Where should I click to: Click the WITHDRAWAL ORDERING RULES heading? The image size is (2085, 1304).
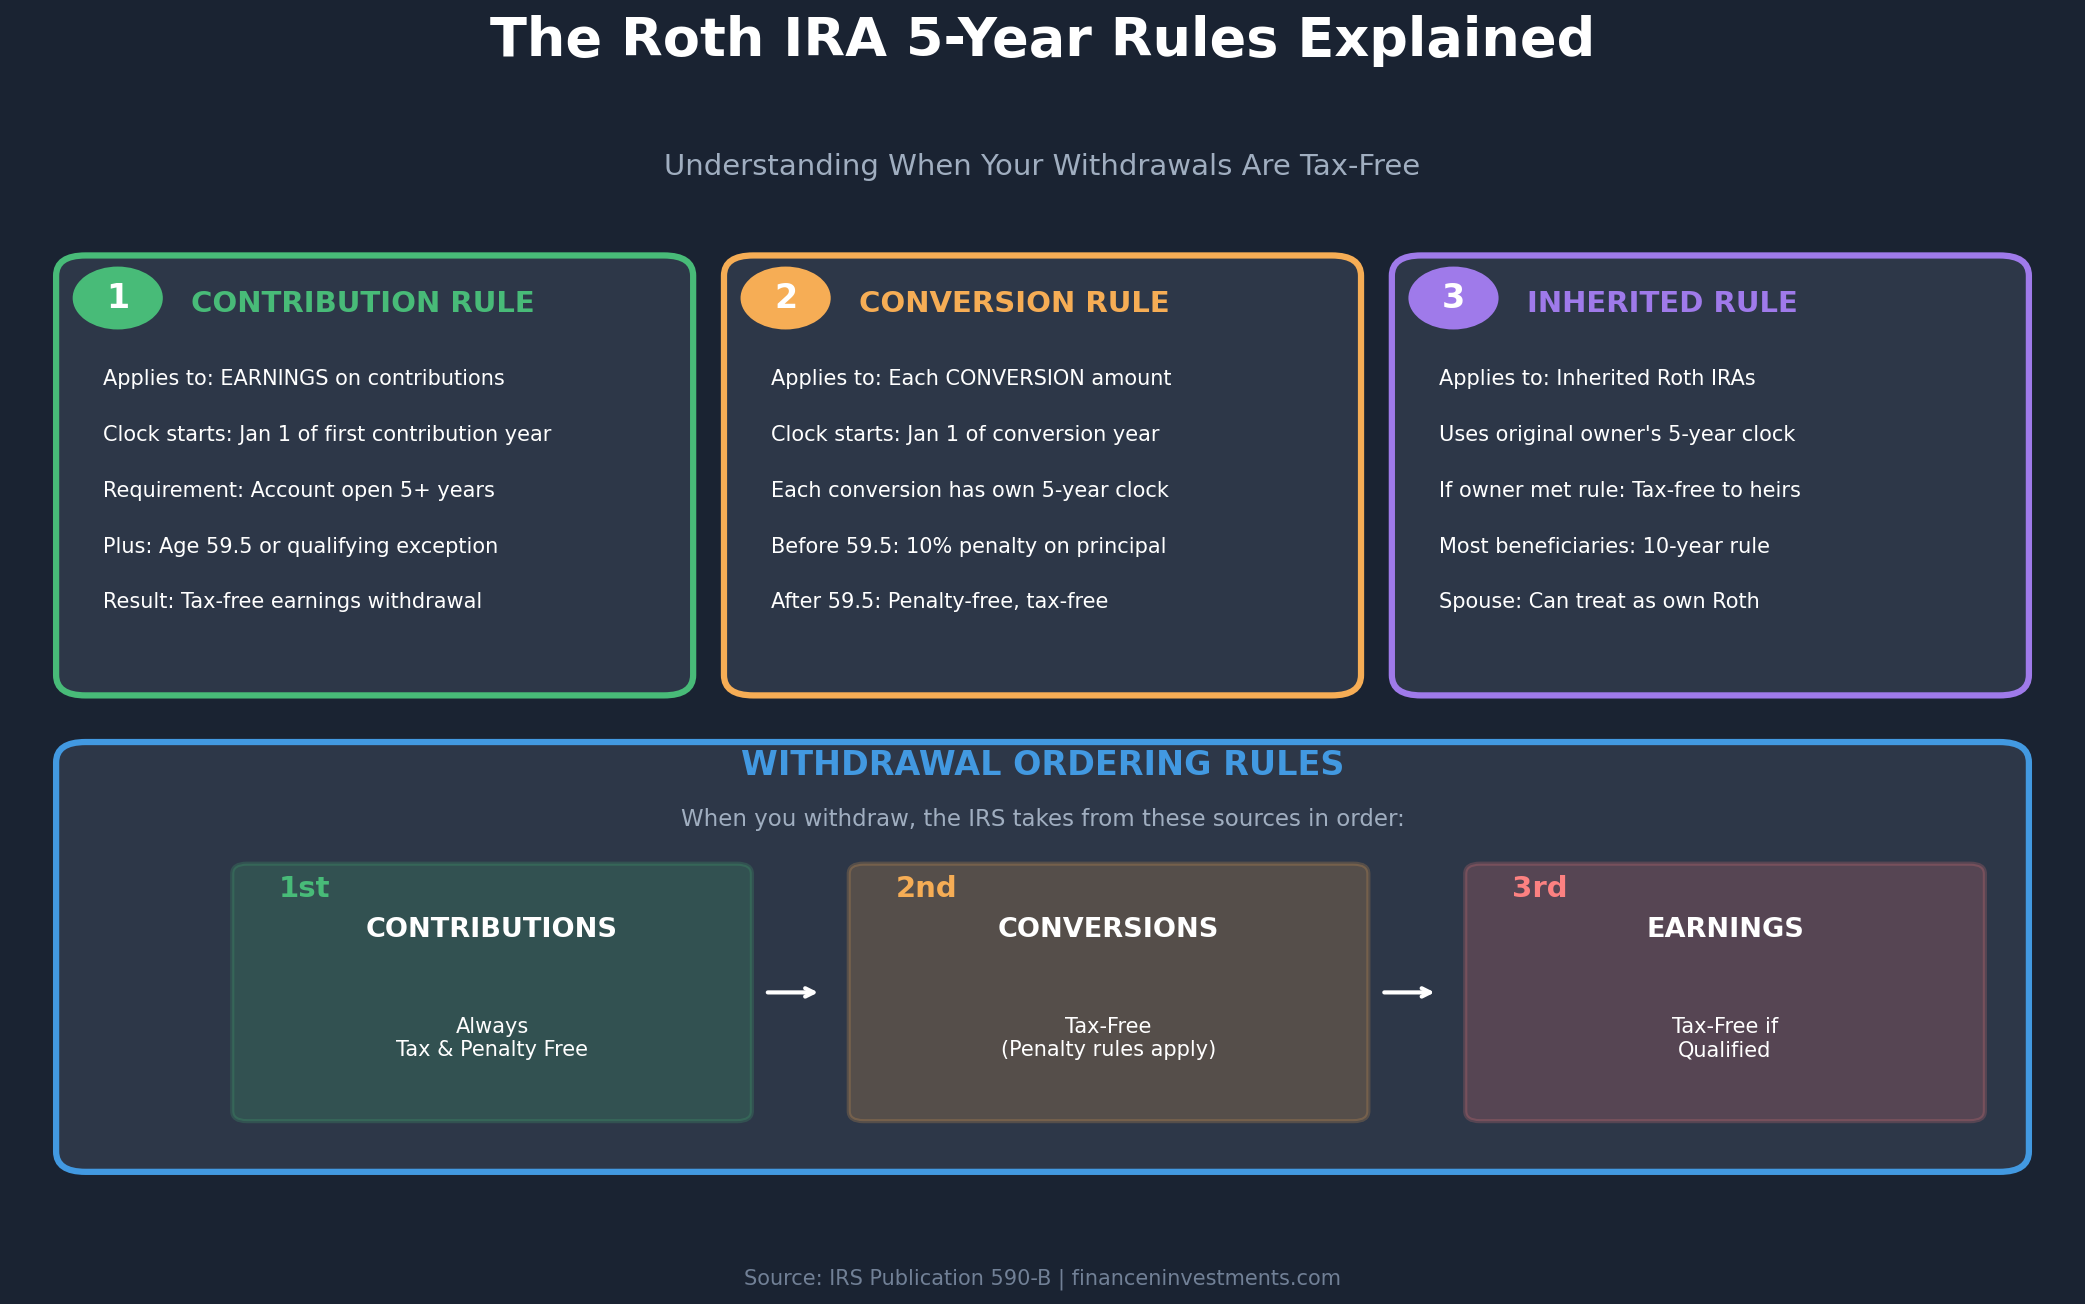(x=1042, y=763)
